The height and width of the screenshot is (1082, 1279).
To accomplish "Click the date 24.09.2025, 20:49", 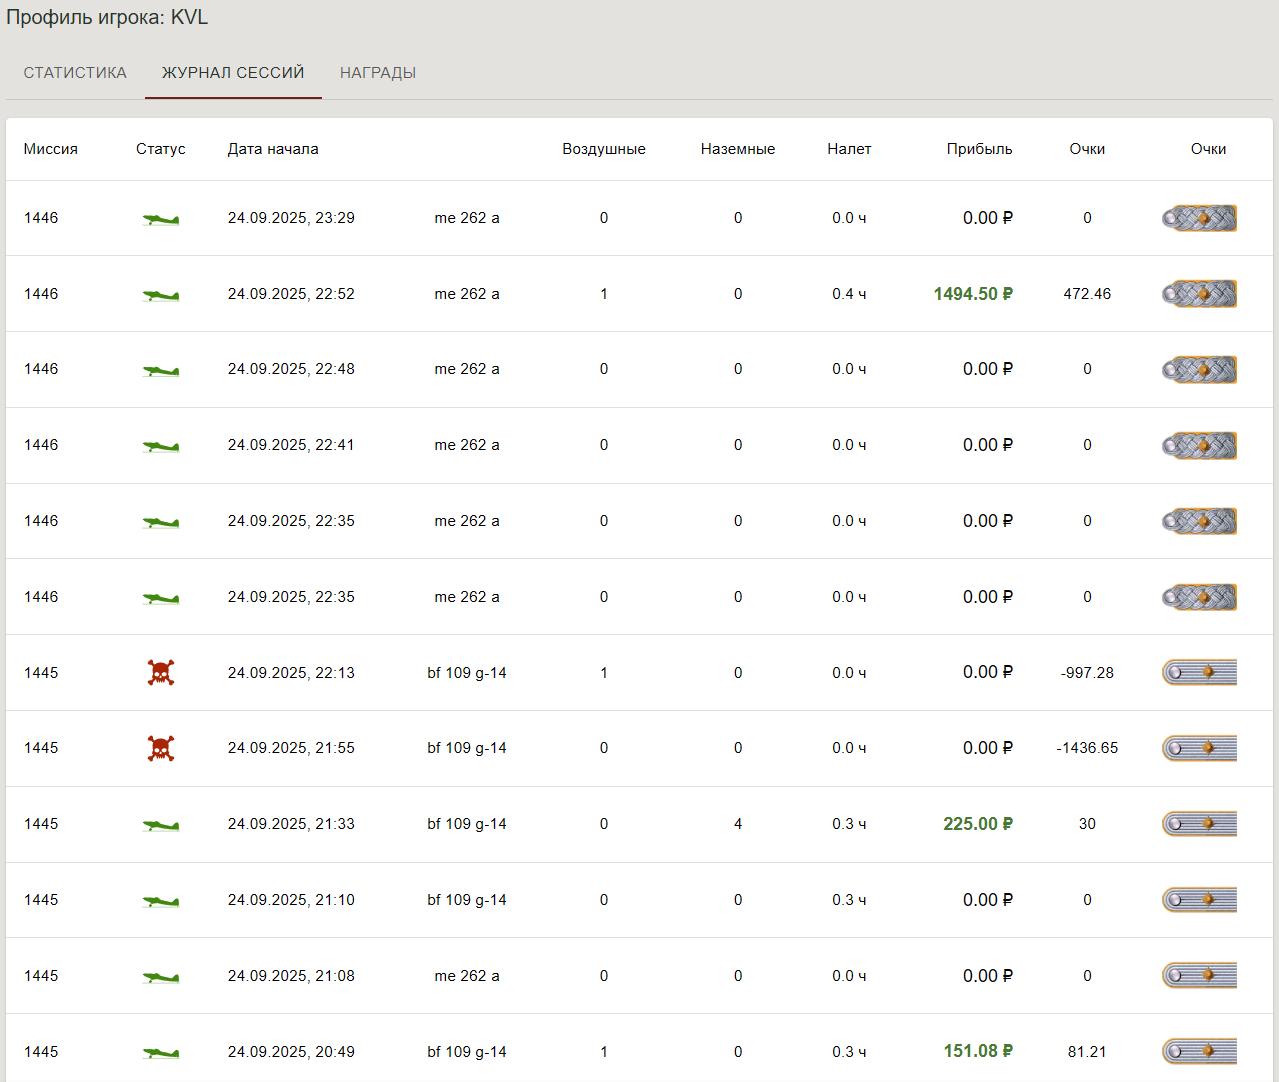I will pos(291,1052).
